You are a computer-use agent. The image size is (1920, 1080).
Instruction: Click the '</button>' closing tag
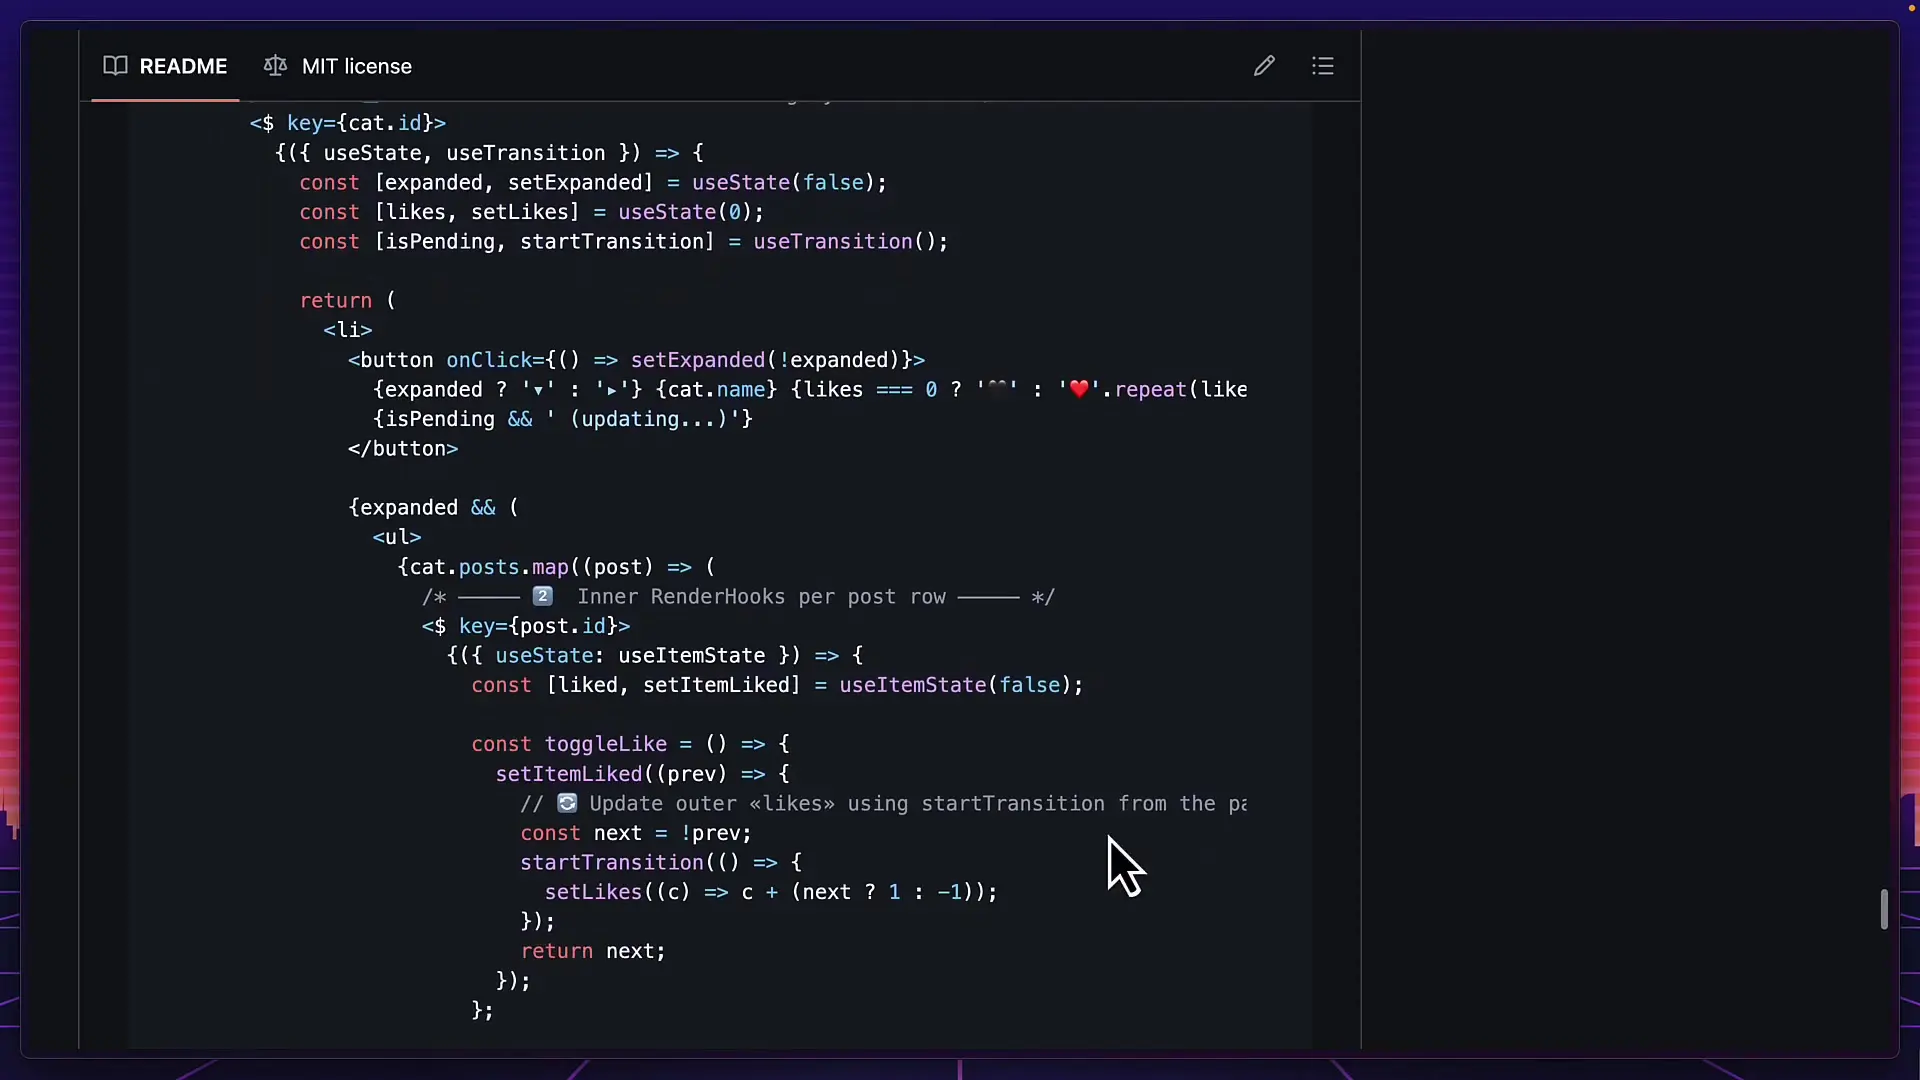pyautogui.click(x=403, y=449)
